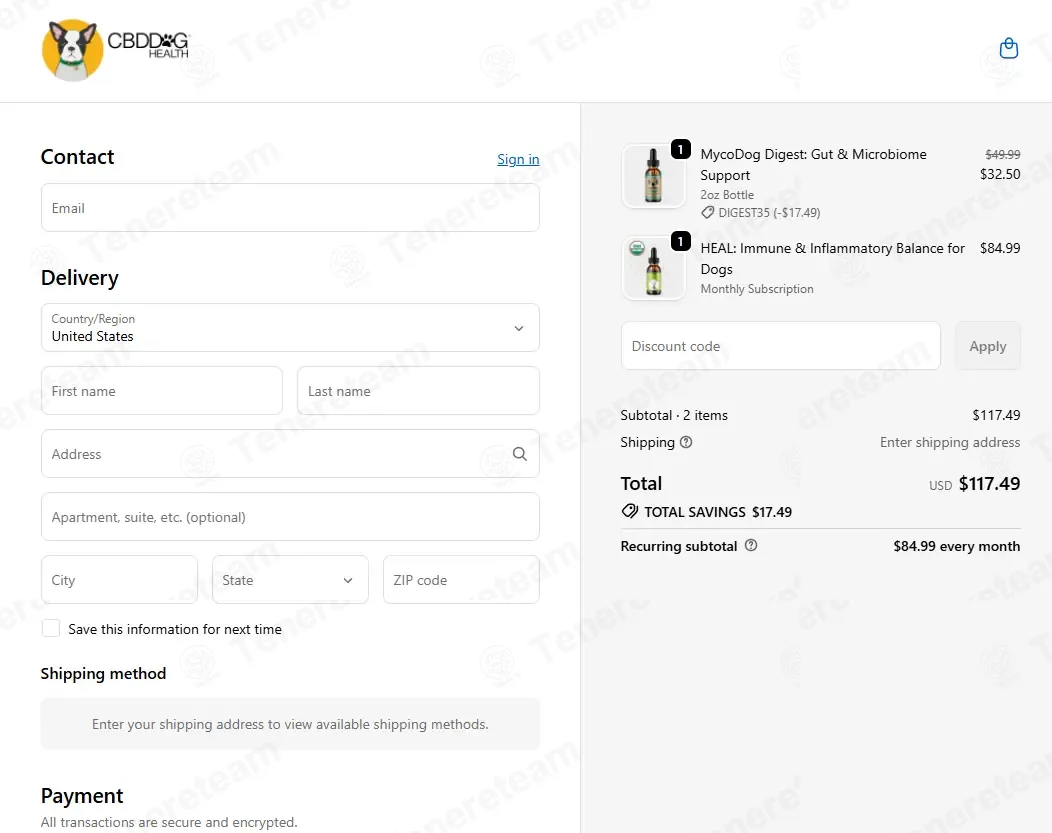The height and width of the screenshot is (833, 1052).
Task: Focus the Email input field
Action: click(x=290, y=208)
